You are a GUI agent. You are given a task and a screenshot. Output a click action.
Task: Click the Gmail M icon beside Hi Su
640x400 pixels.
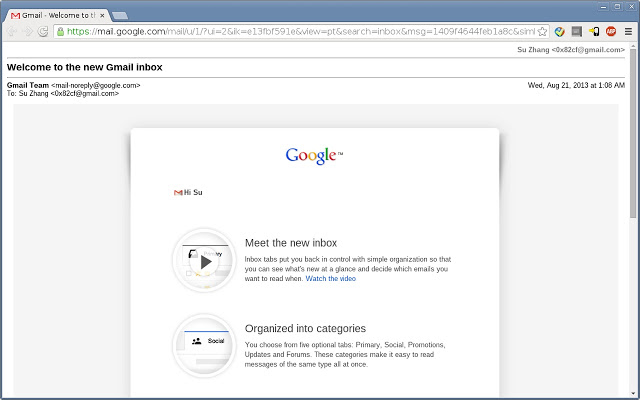click(x=178, y=192)
